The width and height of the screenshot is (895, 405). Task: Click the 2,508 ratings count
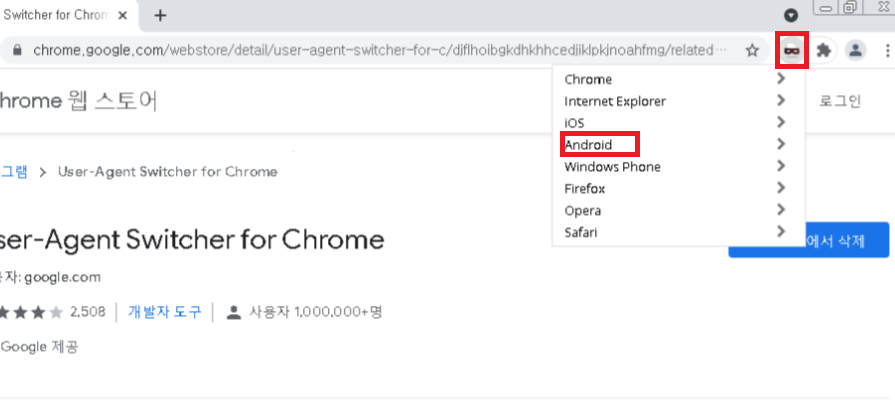pos(88,312)
